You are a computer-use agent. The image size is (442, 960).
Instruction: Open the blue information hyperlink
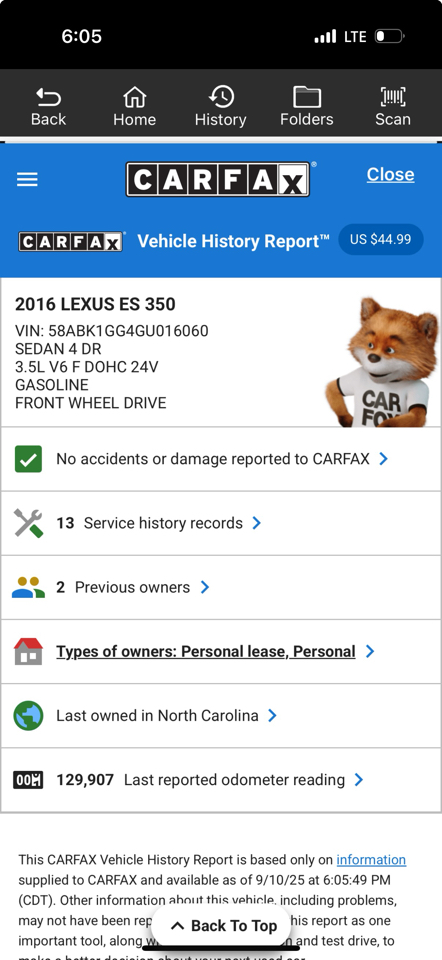coord(371,860)
